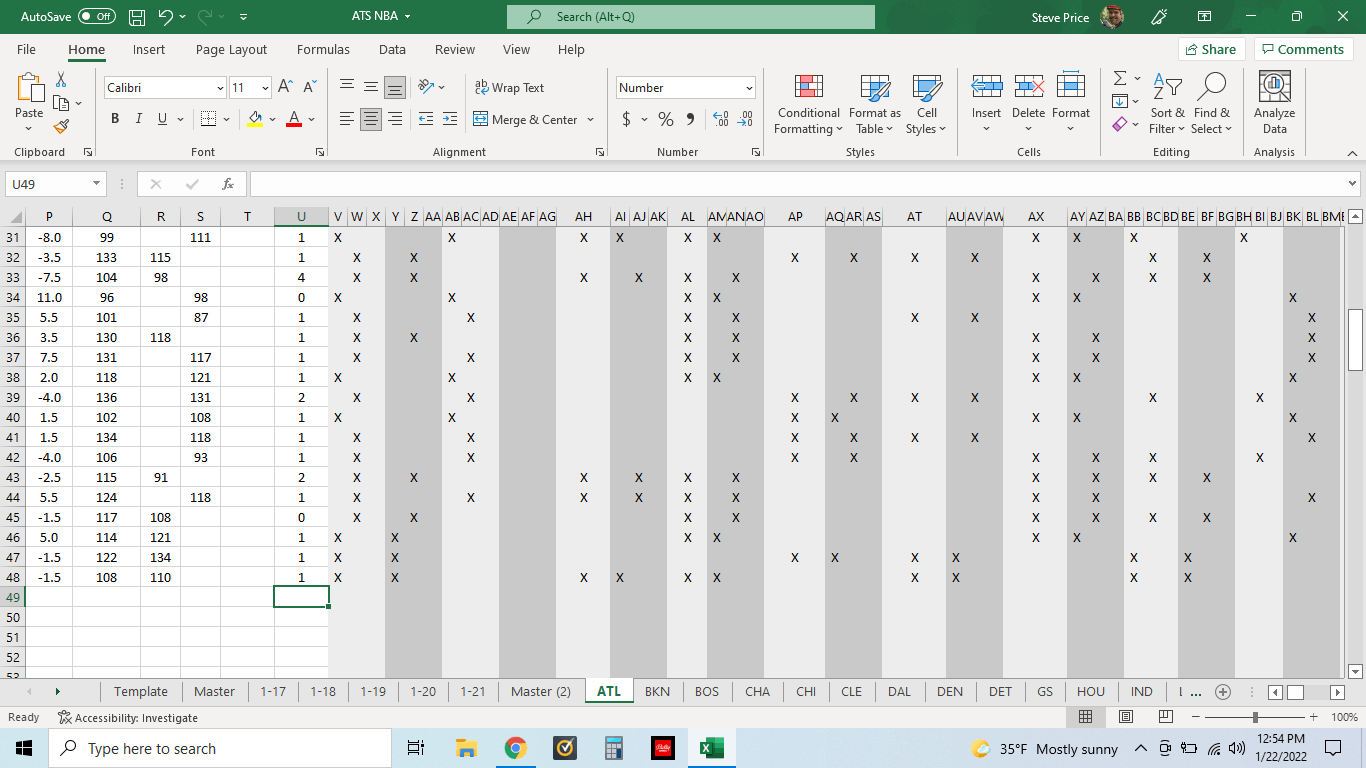Click the Cut scissors icon
The height and width of the screenshot is (768, 1366).
click(x=61, y=79)
